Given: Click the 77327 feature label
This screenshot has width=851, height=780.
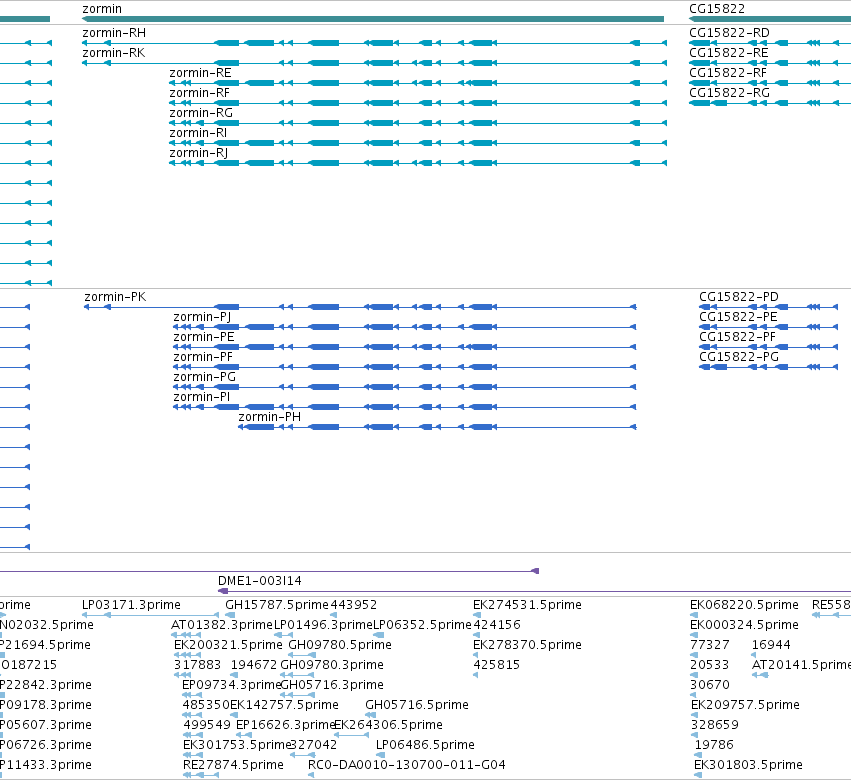Looking at the screenshot, I should 709,645.
